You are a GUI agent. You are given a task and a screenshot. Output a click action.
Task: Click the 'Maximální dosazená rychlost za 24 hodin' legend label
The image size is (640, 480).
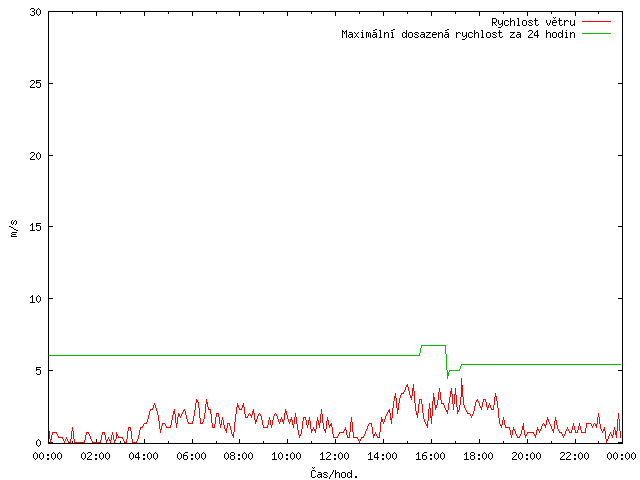458,34
